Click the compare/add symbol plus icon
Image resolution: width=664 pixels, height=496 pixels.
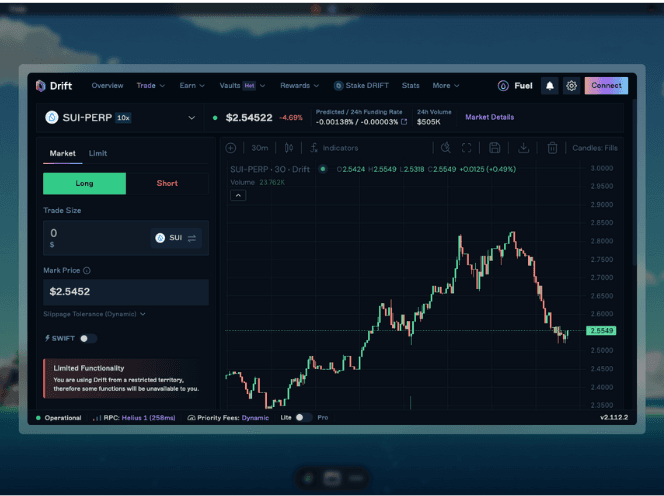[231, 148]
